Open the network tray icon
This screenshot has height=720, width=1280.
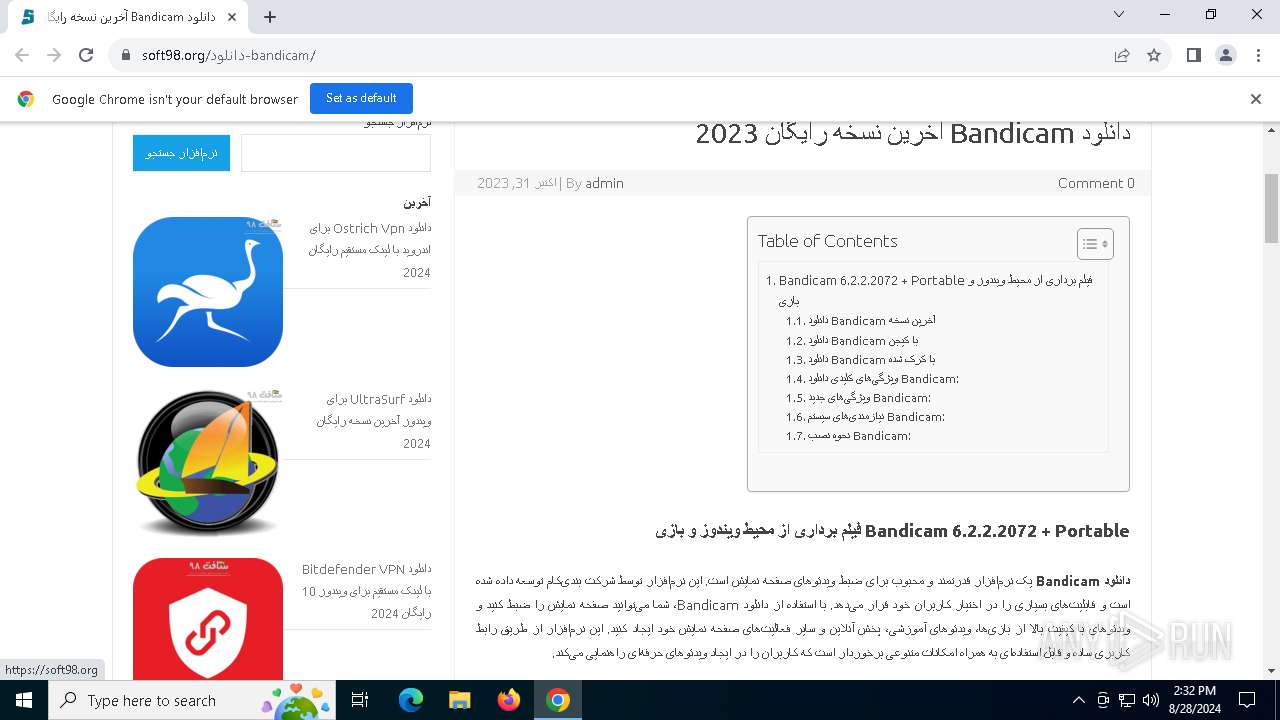[1127, 700]
